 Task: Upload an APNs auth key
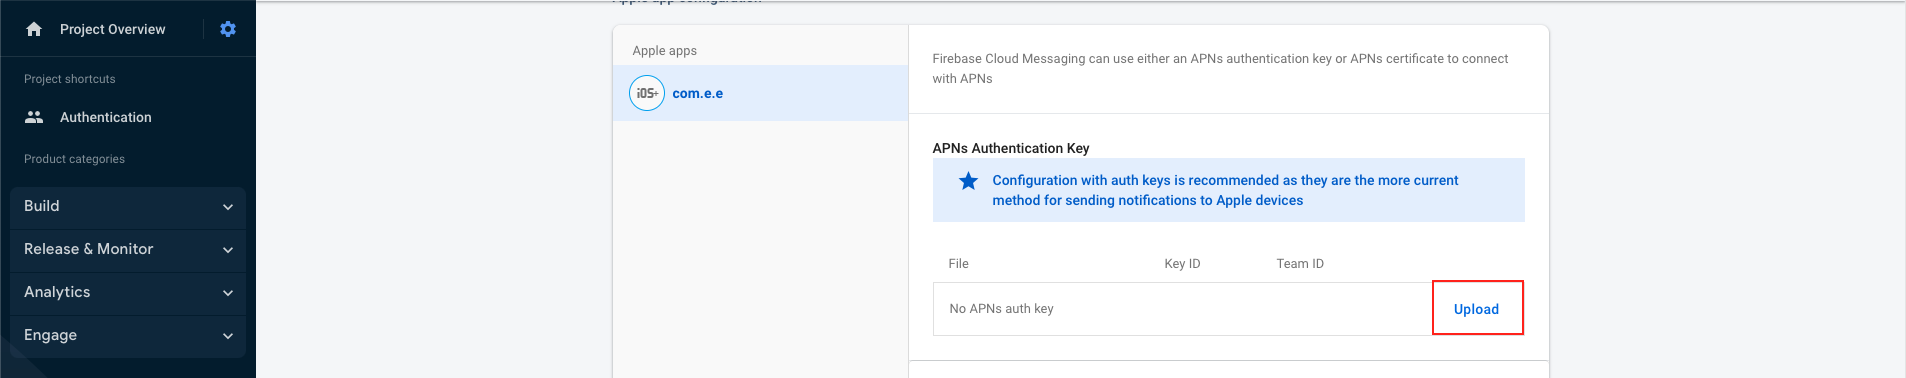tap(1476, 309)
